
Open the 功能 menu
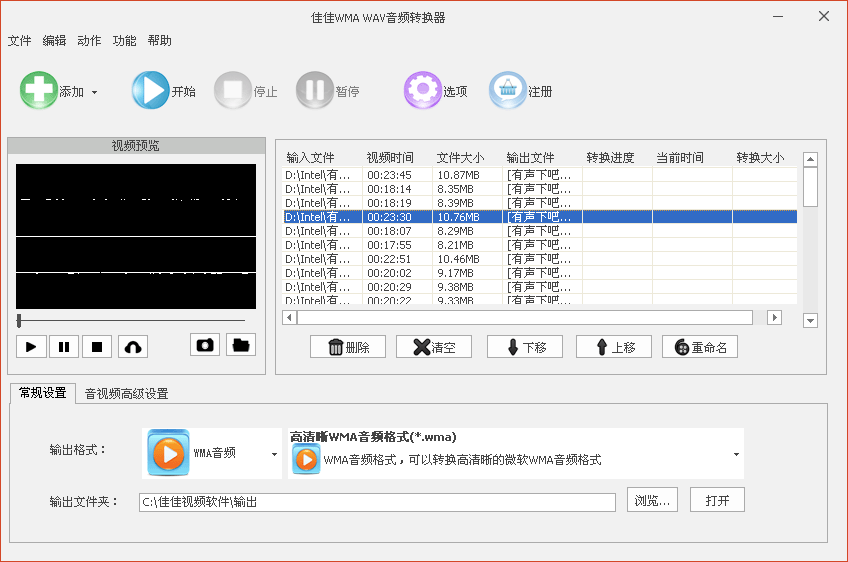(124, 41)
